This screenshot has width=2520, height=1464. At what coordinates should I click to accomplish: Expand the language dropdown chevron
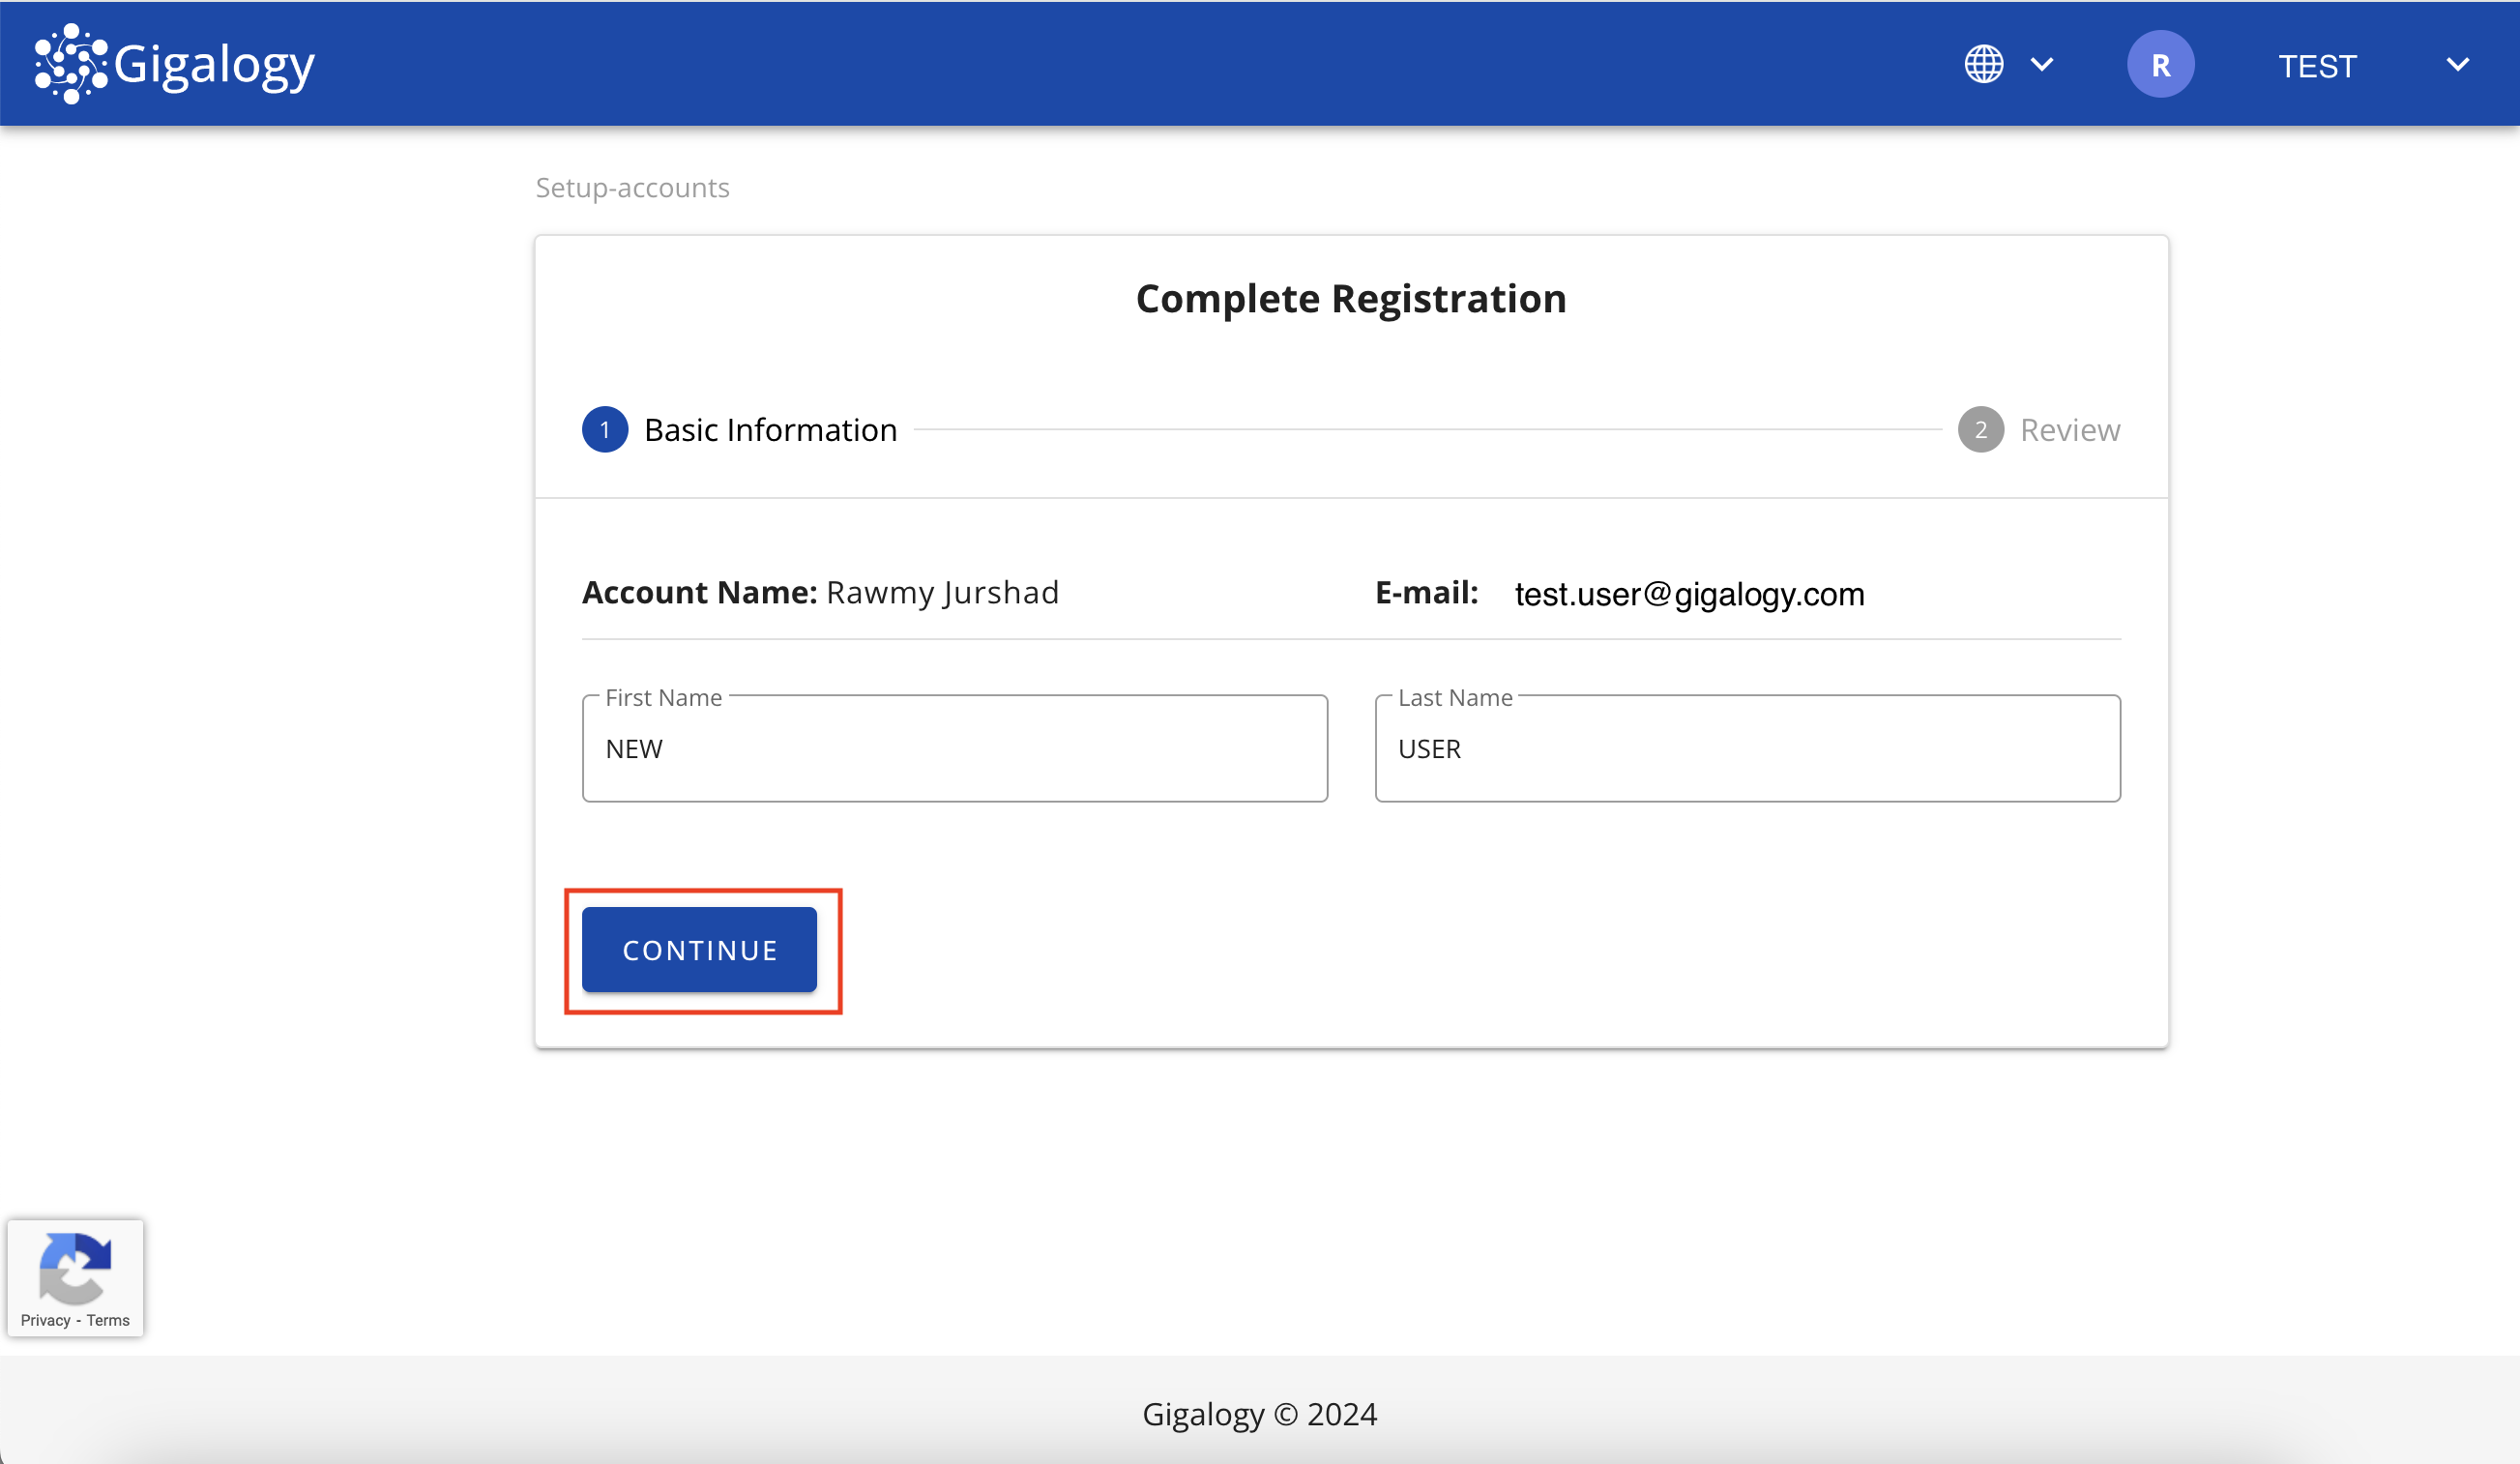[2041, 65]
